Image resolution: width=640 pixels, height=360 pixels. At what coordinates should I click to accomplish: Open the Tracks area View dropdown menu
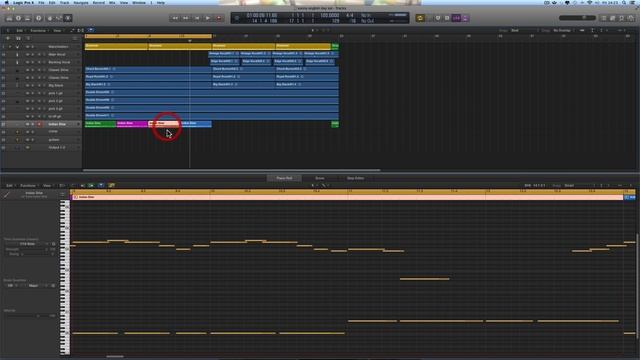58,30
